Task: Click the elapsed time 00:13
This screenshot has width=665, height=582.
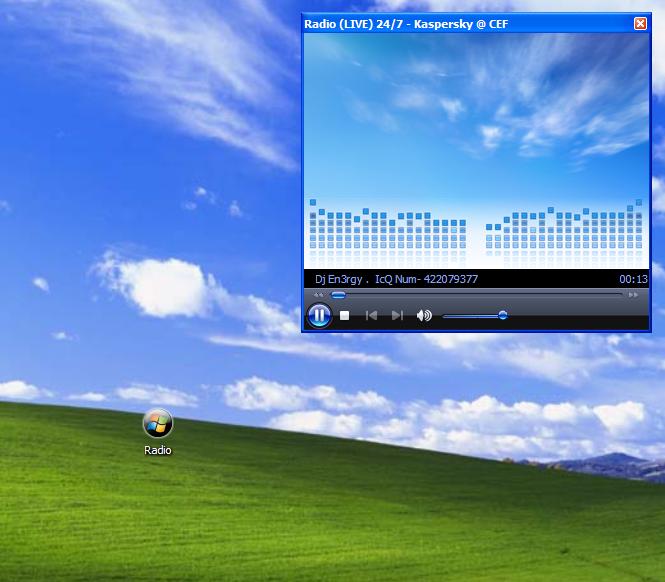Action: pos(633,279)
